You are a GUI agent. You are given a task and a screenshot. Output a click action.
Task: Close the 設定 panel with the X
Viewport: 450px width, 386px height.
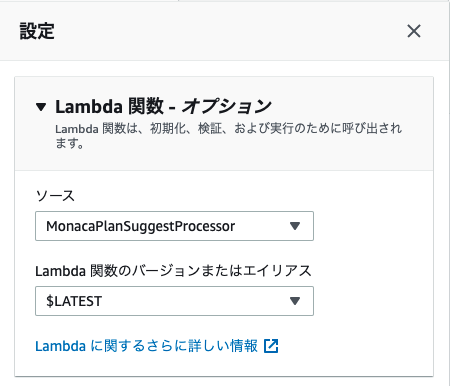pyautogui.click(x=414, y=31)
